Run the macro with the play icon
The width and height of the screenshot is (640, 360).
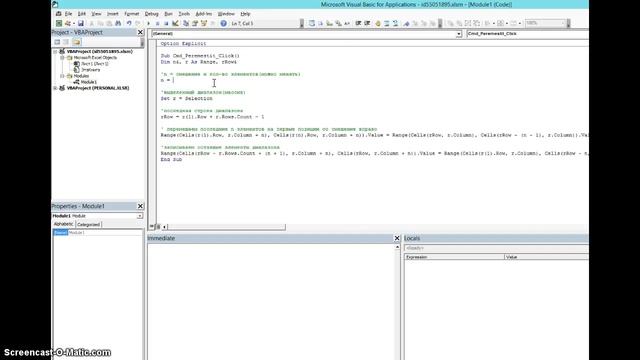click(x=148, y=23)
